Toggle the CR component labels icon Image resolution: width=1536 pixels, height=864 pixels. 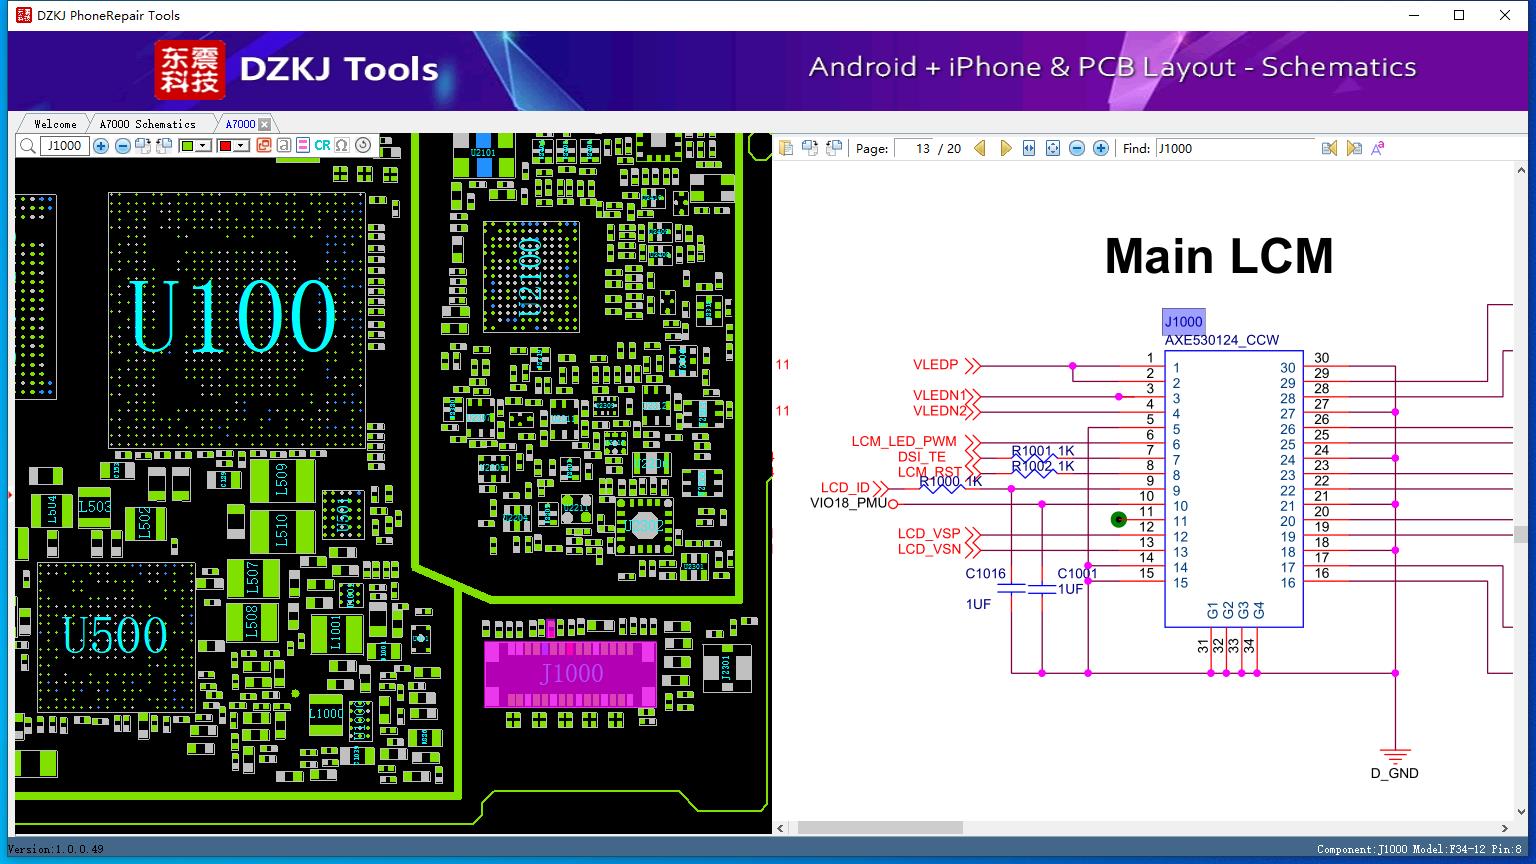tap(322, 146)
